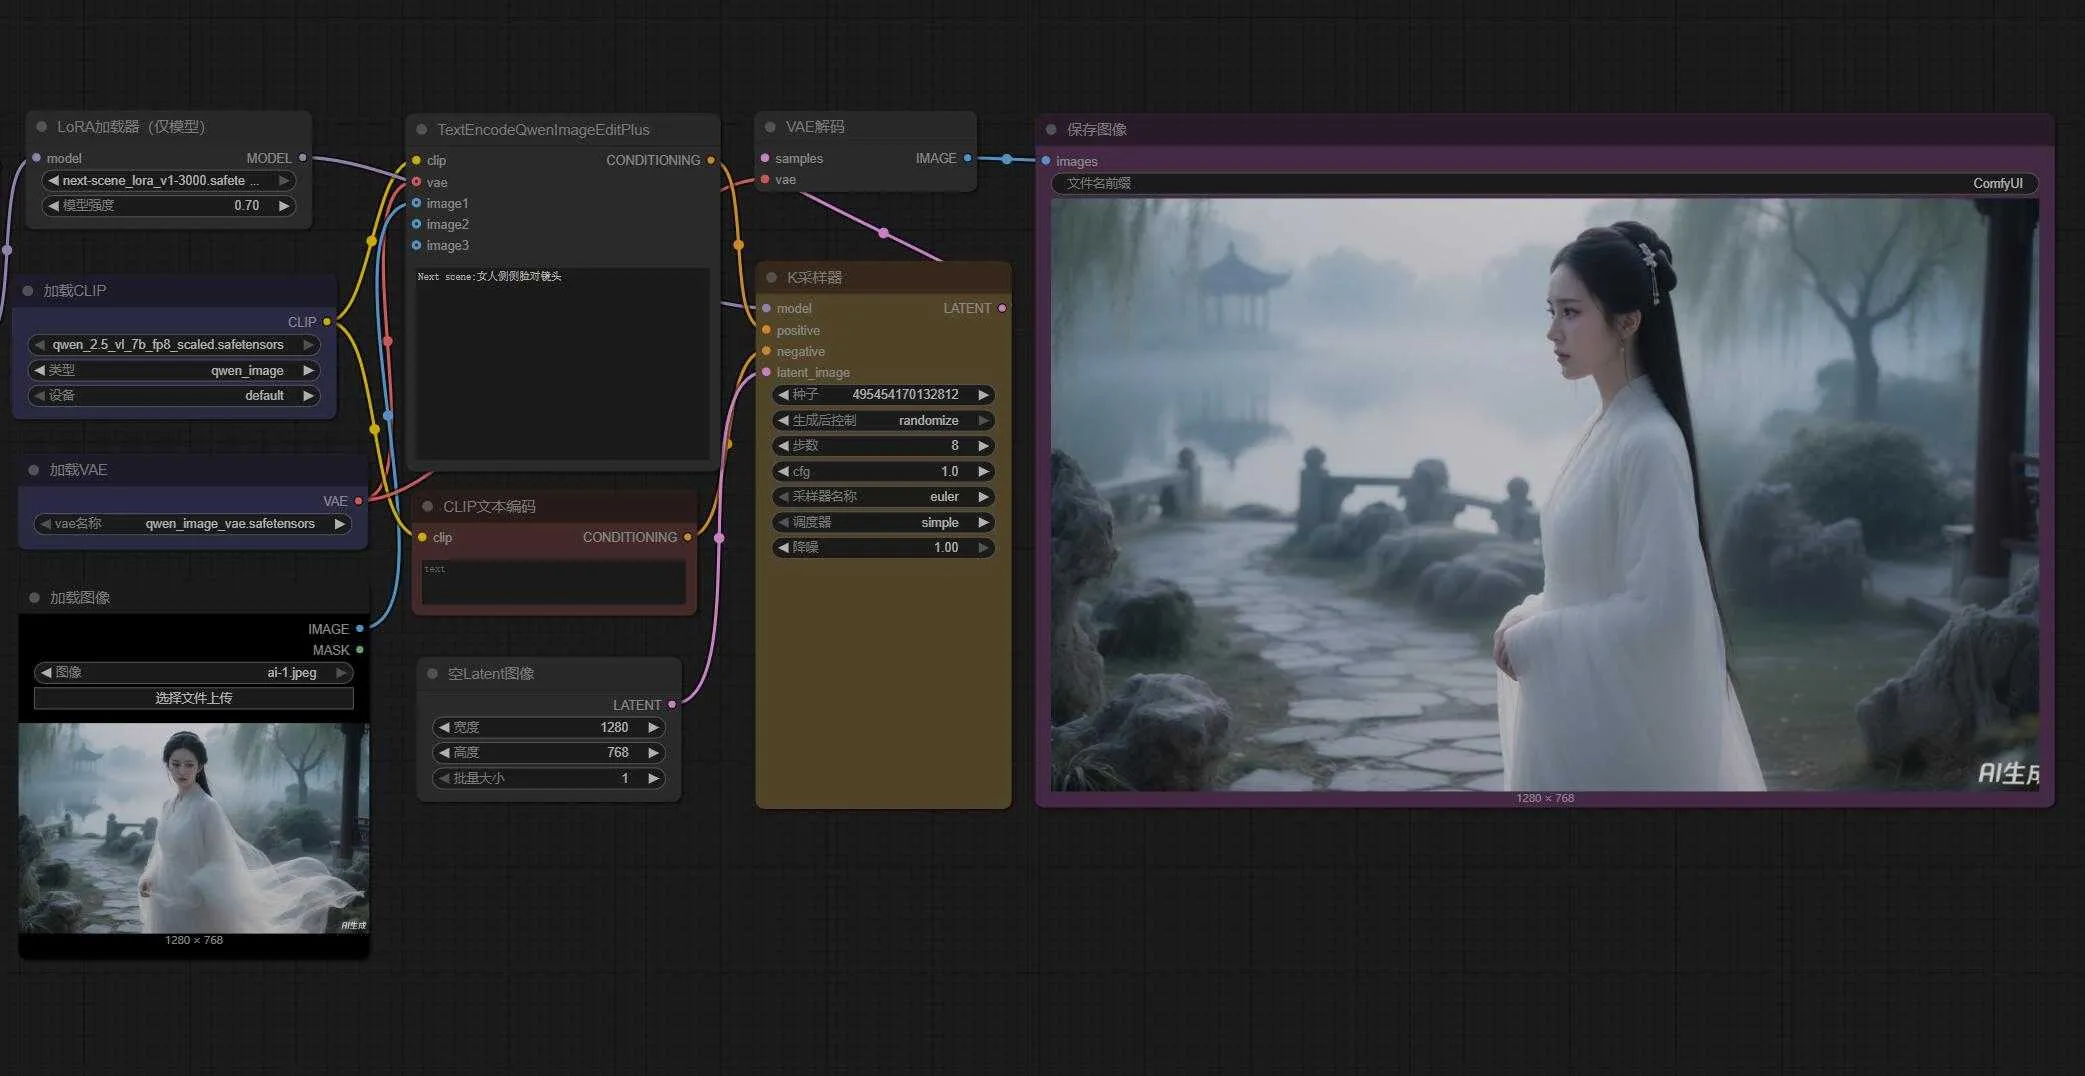Increase 步数 with its right arrow

[x=983, y=446]
